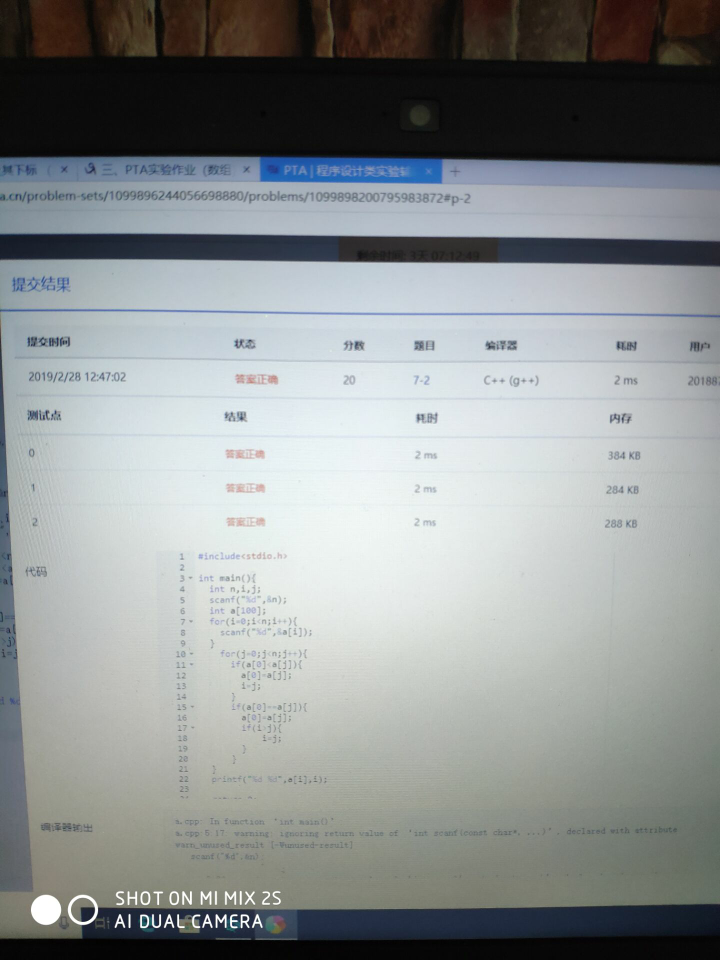This screenshot has width=720, height=960.
Task: Click the 内存 column header
Action: 620,418
